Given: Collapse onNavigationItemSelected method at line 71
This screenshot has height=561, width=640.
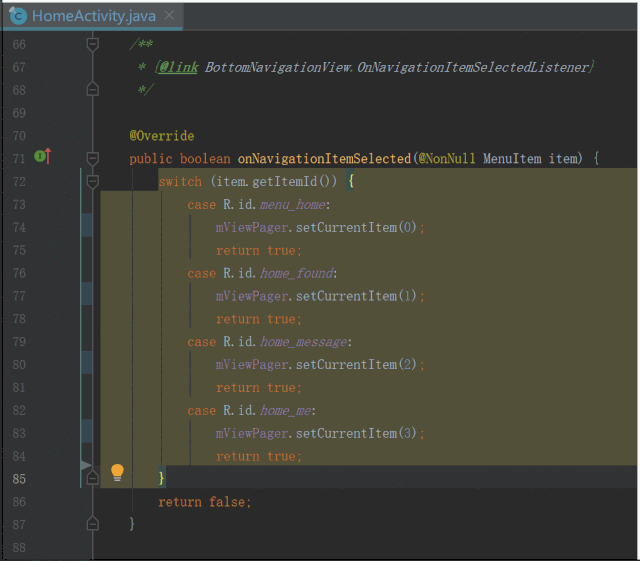Looking at the screenshot, I should [93, 158].
